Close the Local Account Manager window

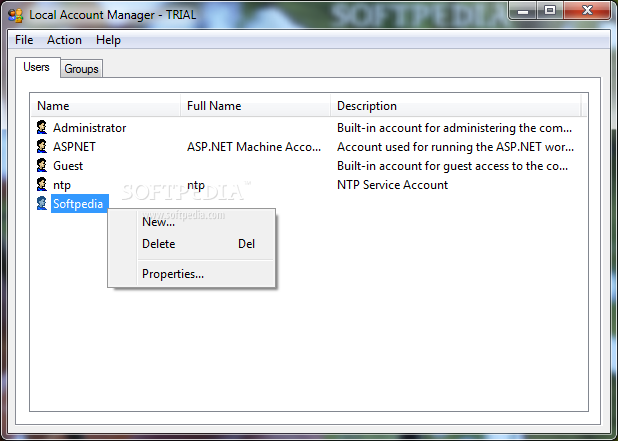point(587,10)
